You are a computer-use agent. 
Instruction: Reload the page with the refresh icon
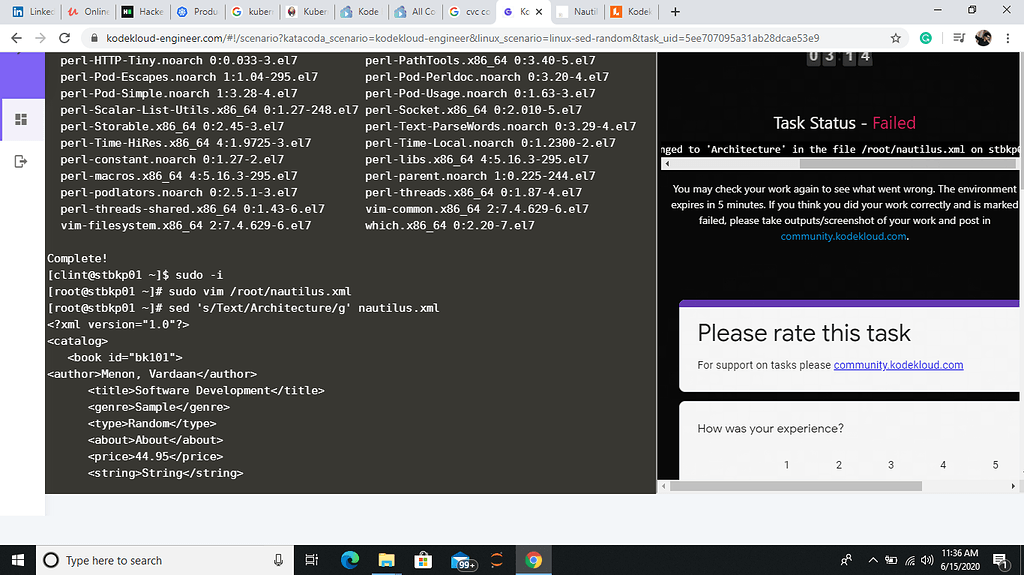(x=64, y=38)
